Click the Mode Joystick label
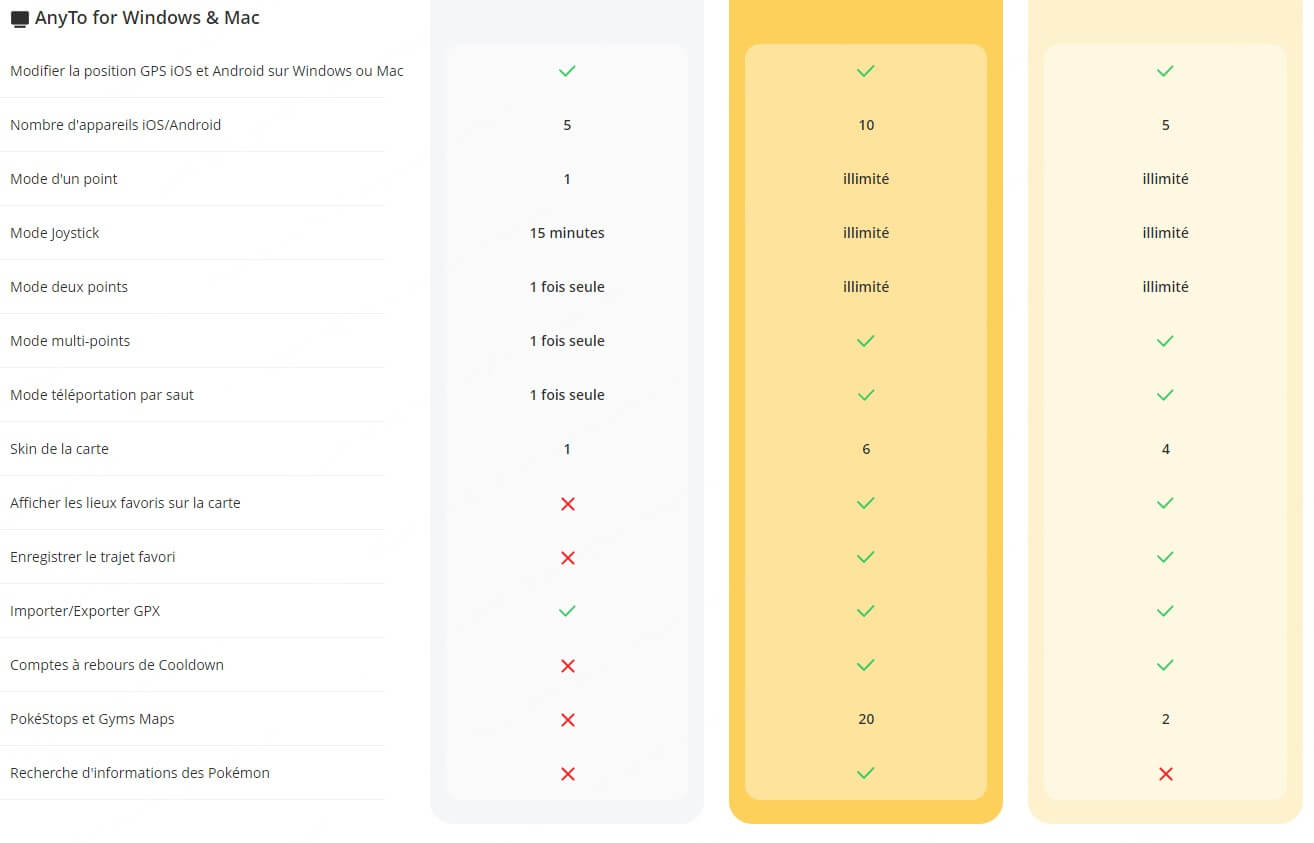This screenshot has height=843, width=1314. 55,233
